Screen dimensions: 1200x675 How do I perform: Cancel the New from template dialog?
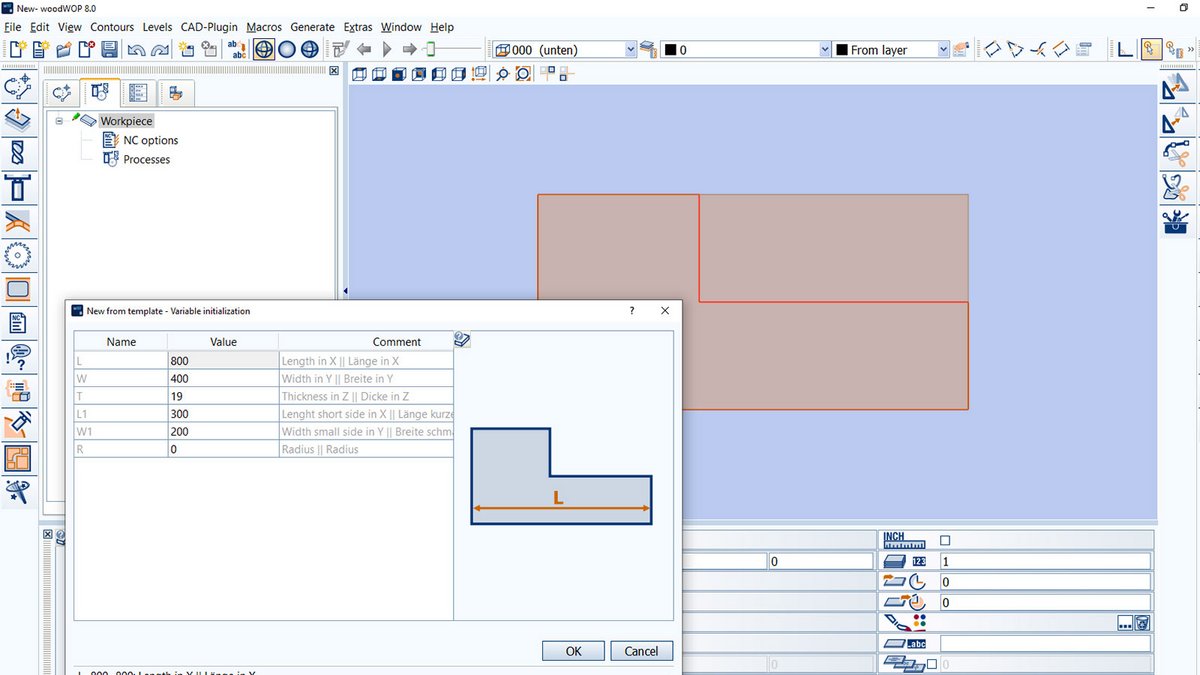point(641,650)
